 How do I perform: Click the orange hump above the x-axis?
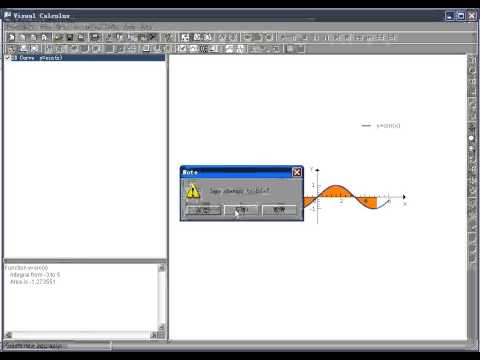pos(336,191)
